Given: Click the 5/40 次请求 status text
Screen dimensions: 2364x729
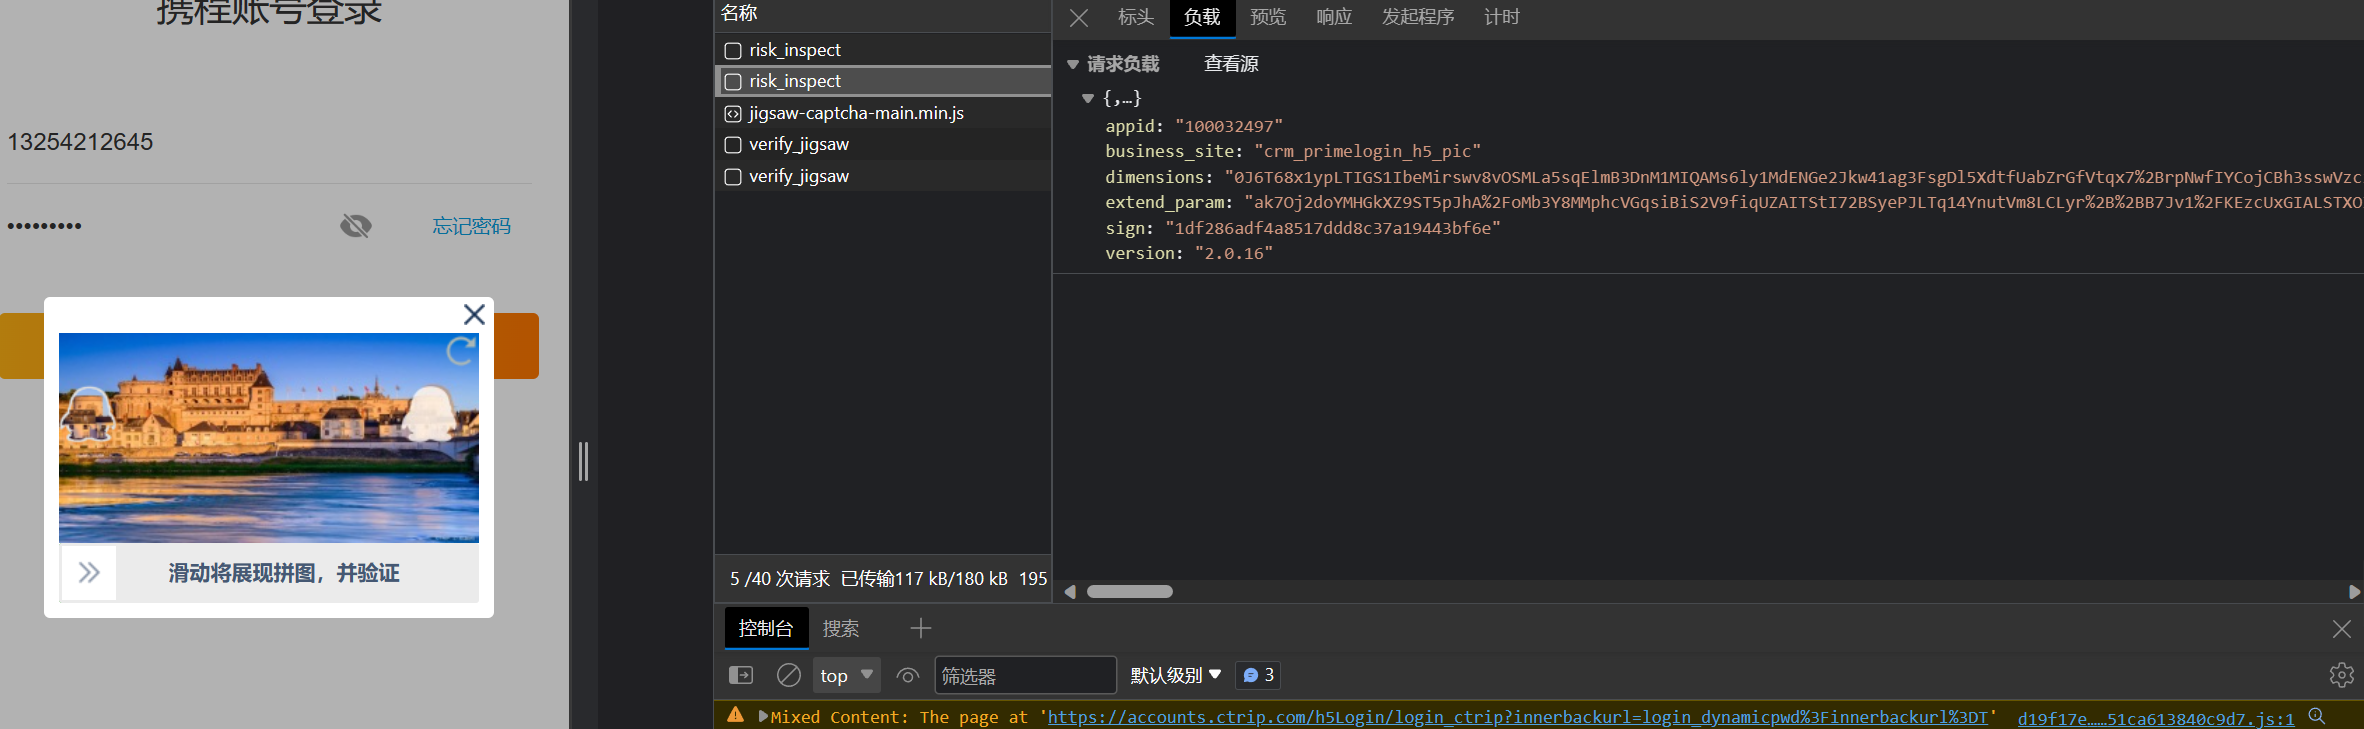Looking at the screenshot, I should point(780,579).
